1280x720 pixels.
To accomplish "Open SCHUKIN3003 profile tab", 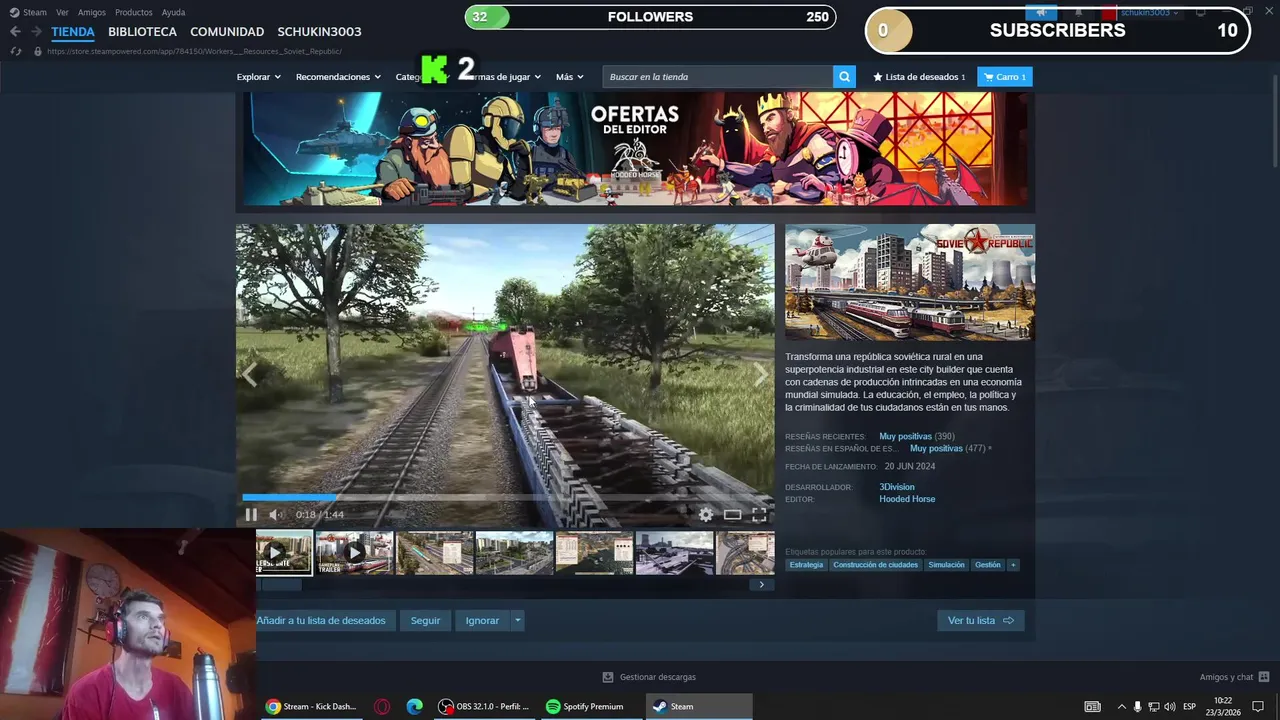I will 319,32.
